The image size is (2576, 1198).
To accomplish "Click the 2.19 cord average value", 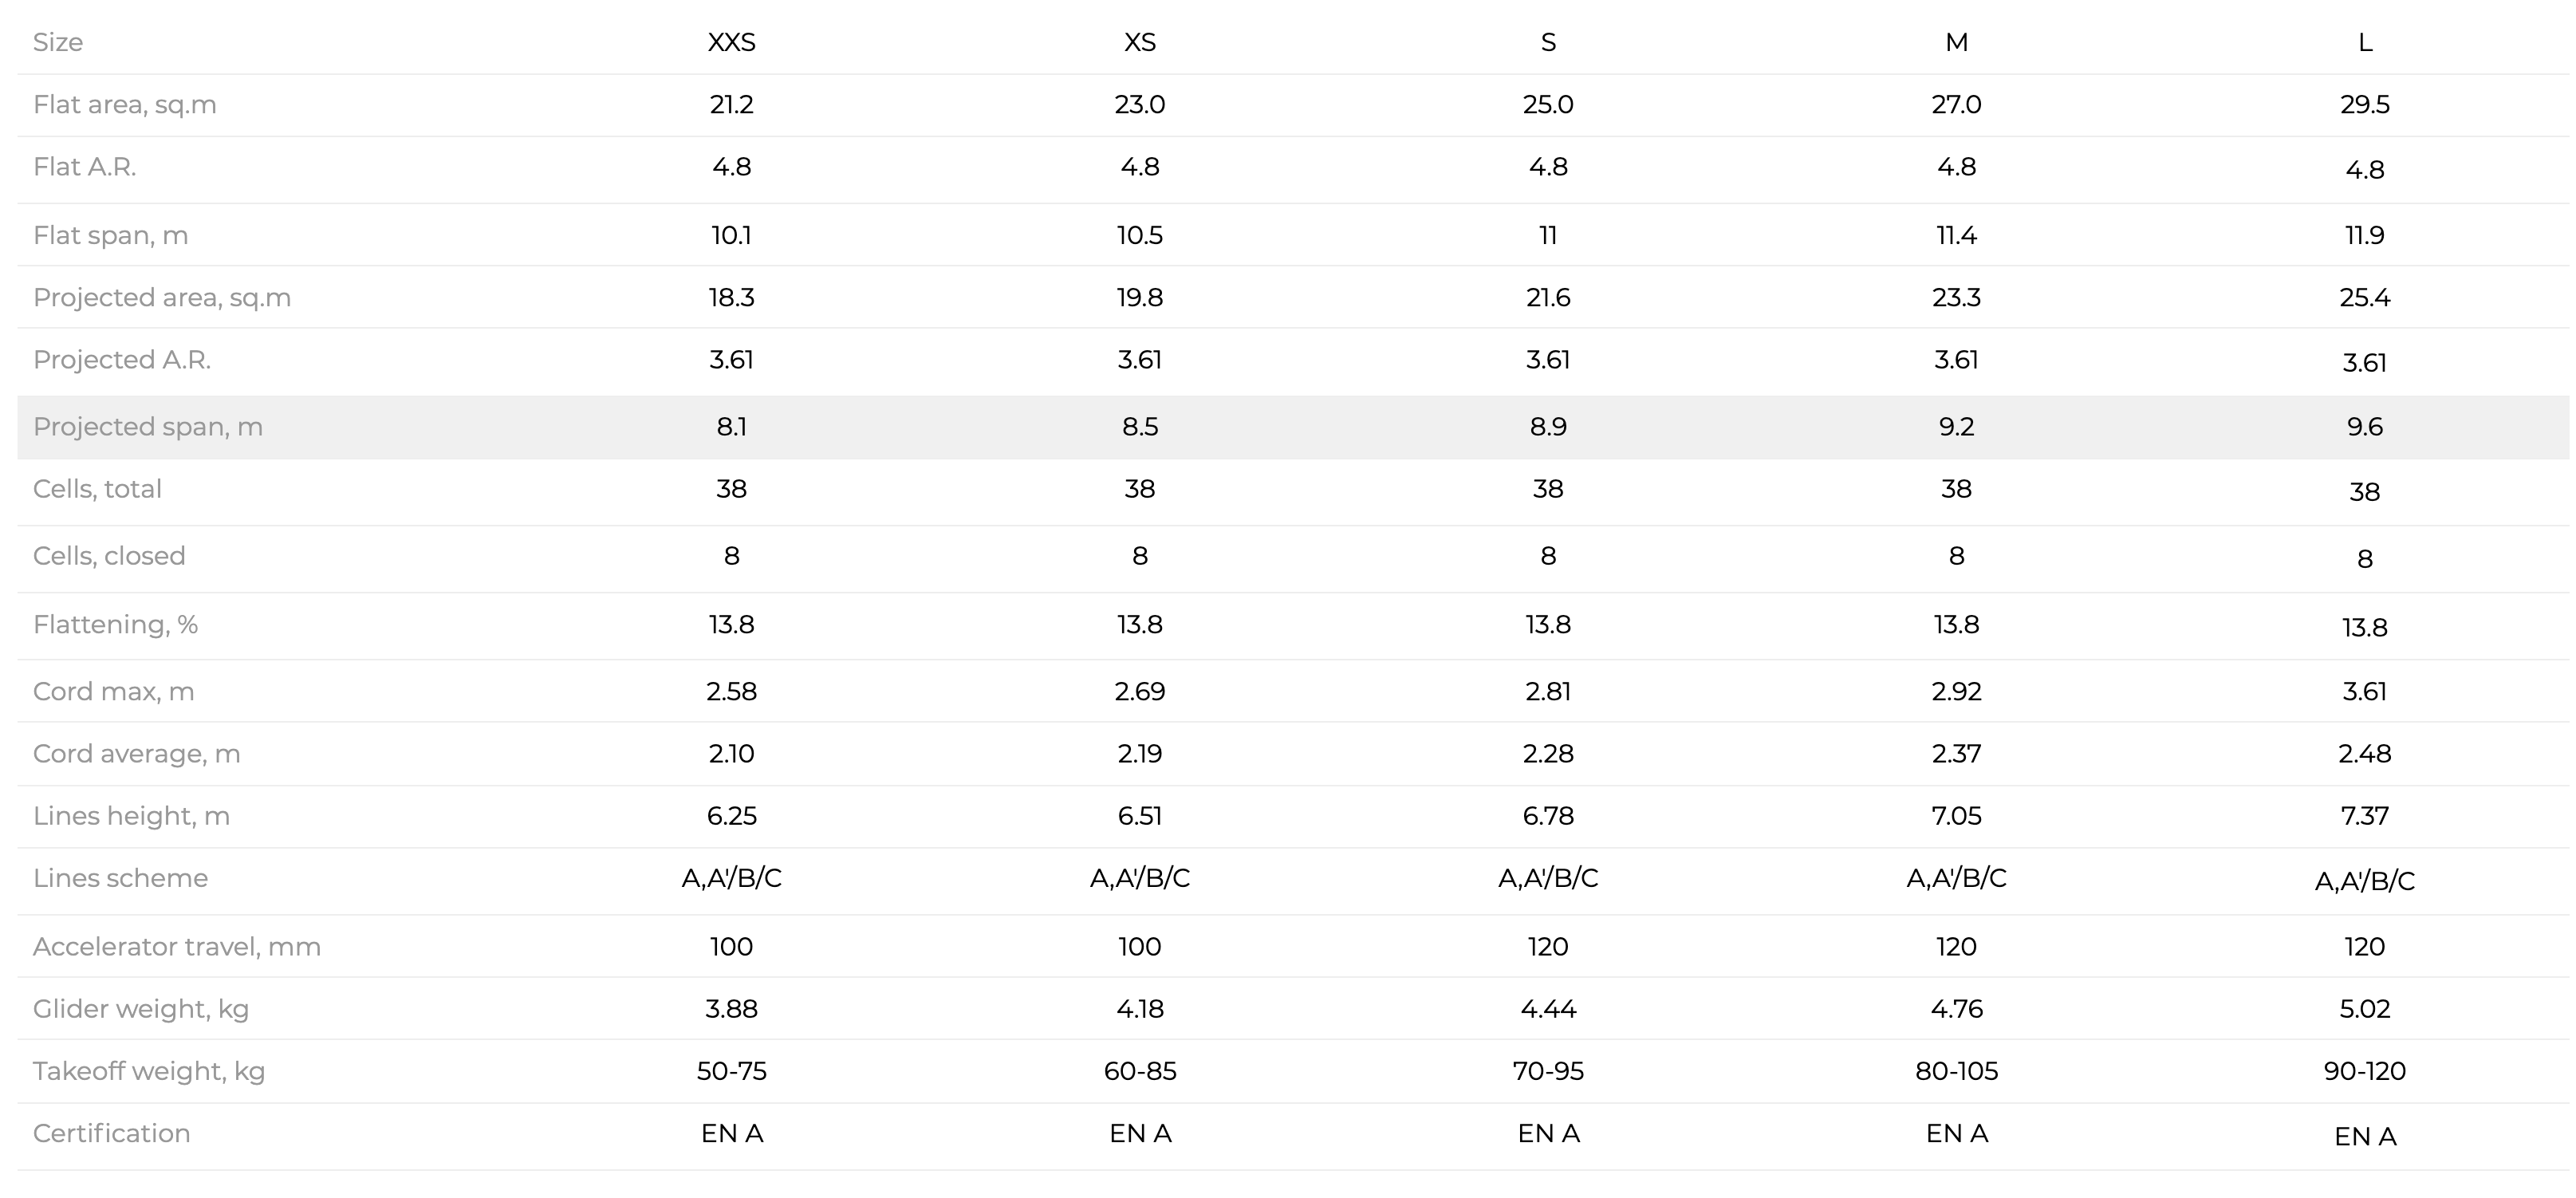I will tap(1139, 753).
